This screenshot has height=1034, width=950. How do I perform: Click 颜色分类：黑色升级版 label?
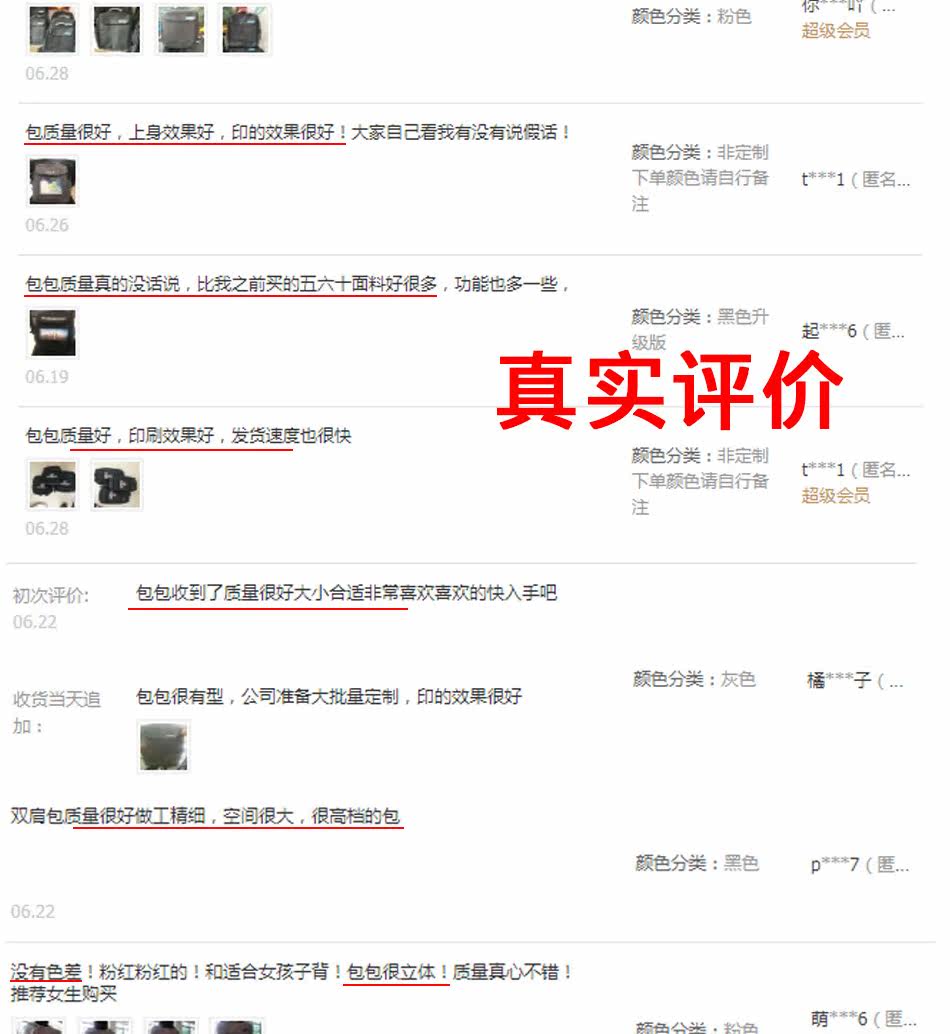coord(699,329)
